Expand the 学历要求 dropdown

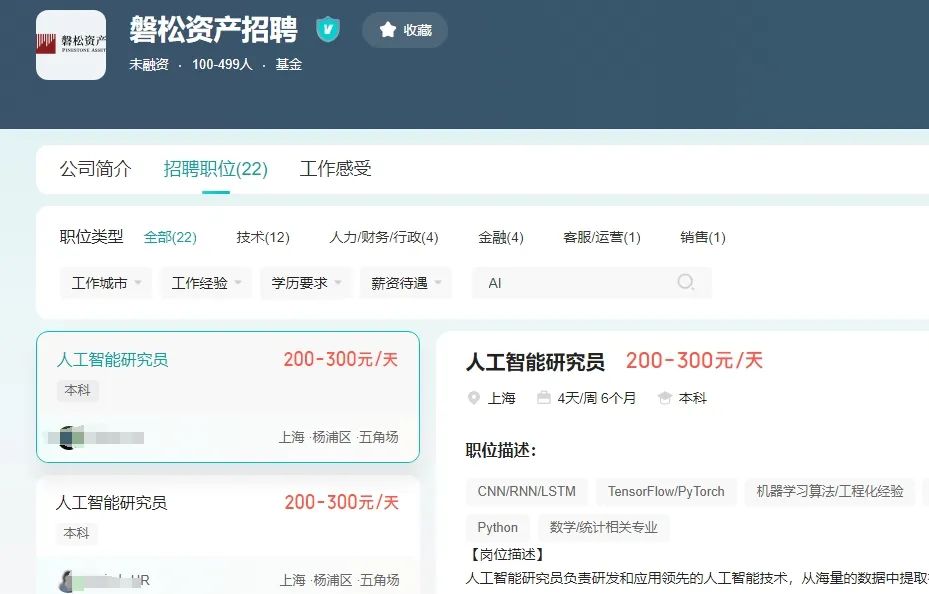point(306,283)
